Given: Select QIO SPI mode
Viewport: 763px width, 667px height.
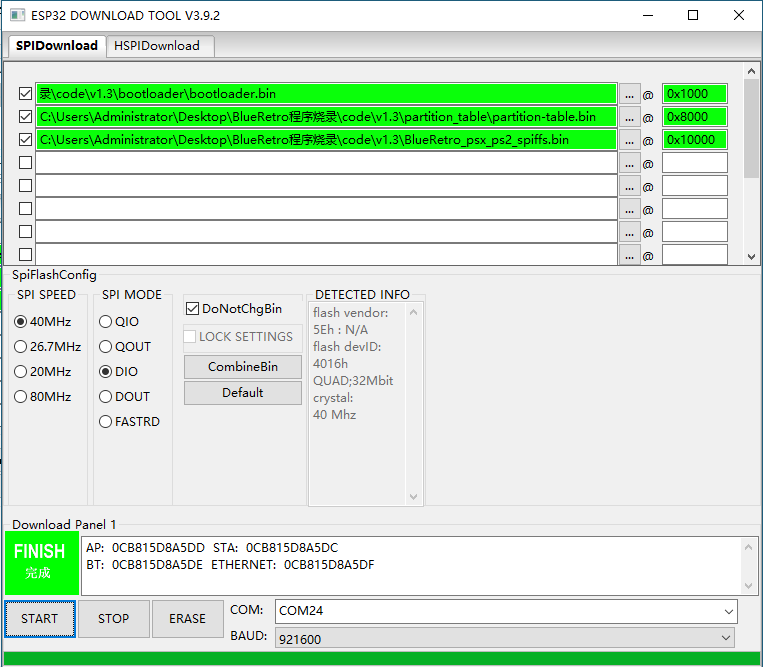Looking at the screenshot, I should pos(106,322).
